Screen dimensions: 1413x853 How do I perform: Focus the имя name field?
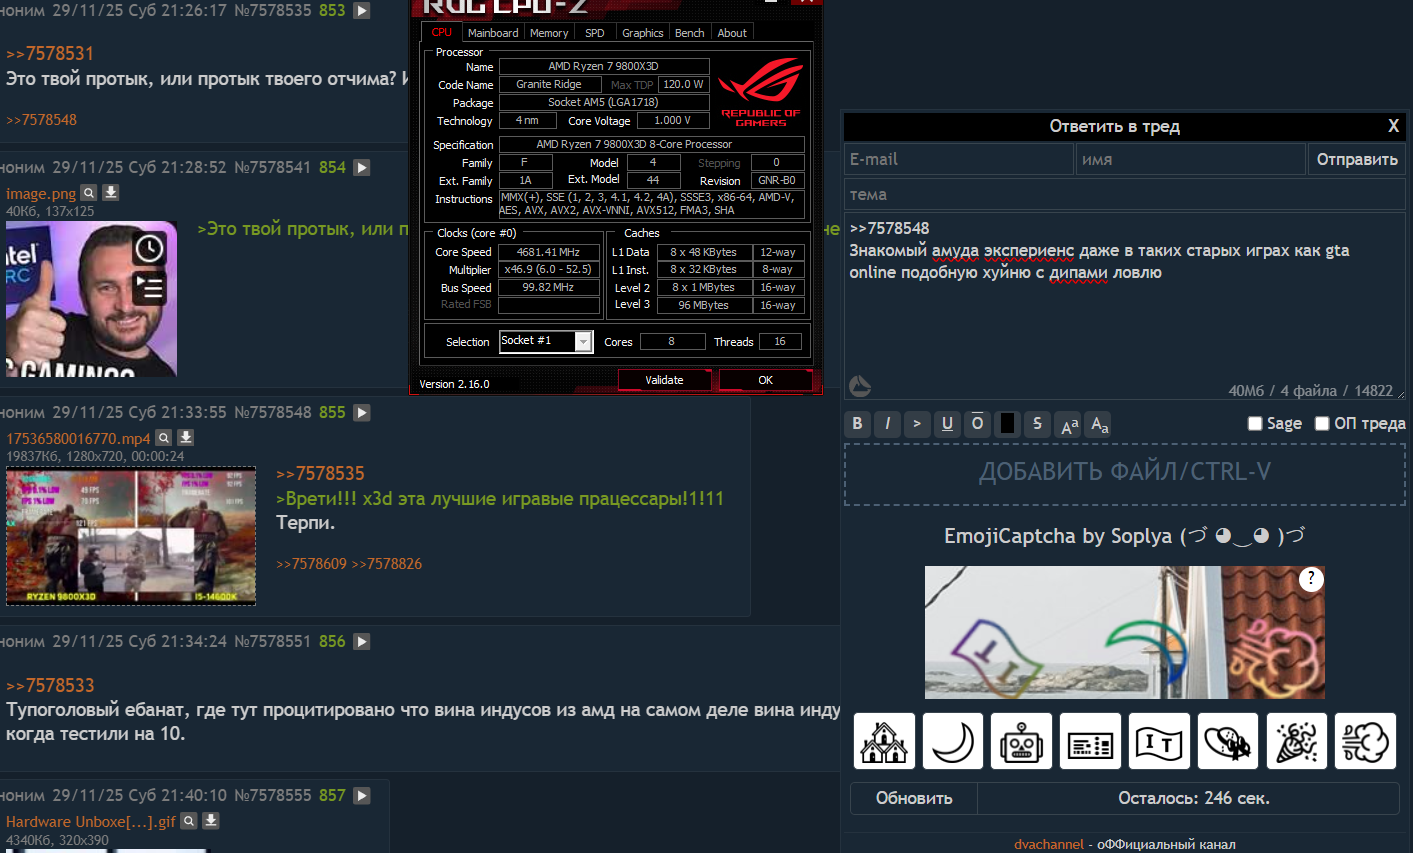pyautogui.click(x=1191, y=159)
